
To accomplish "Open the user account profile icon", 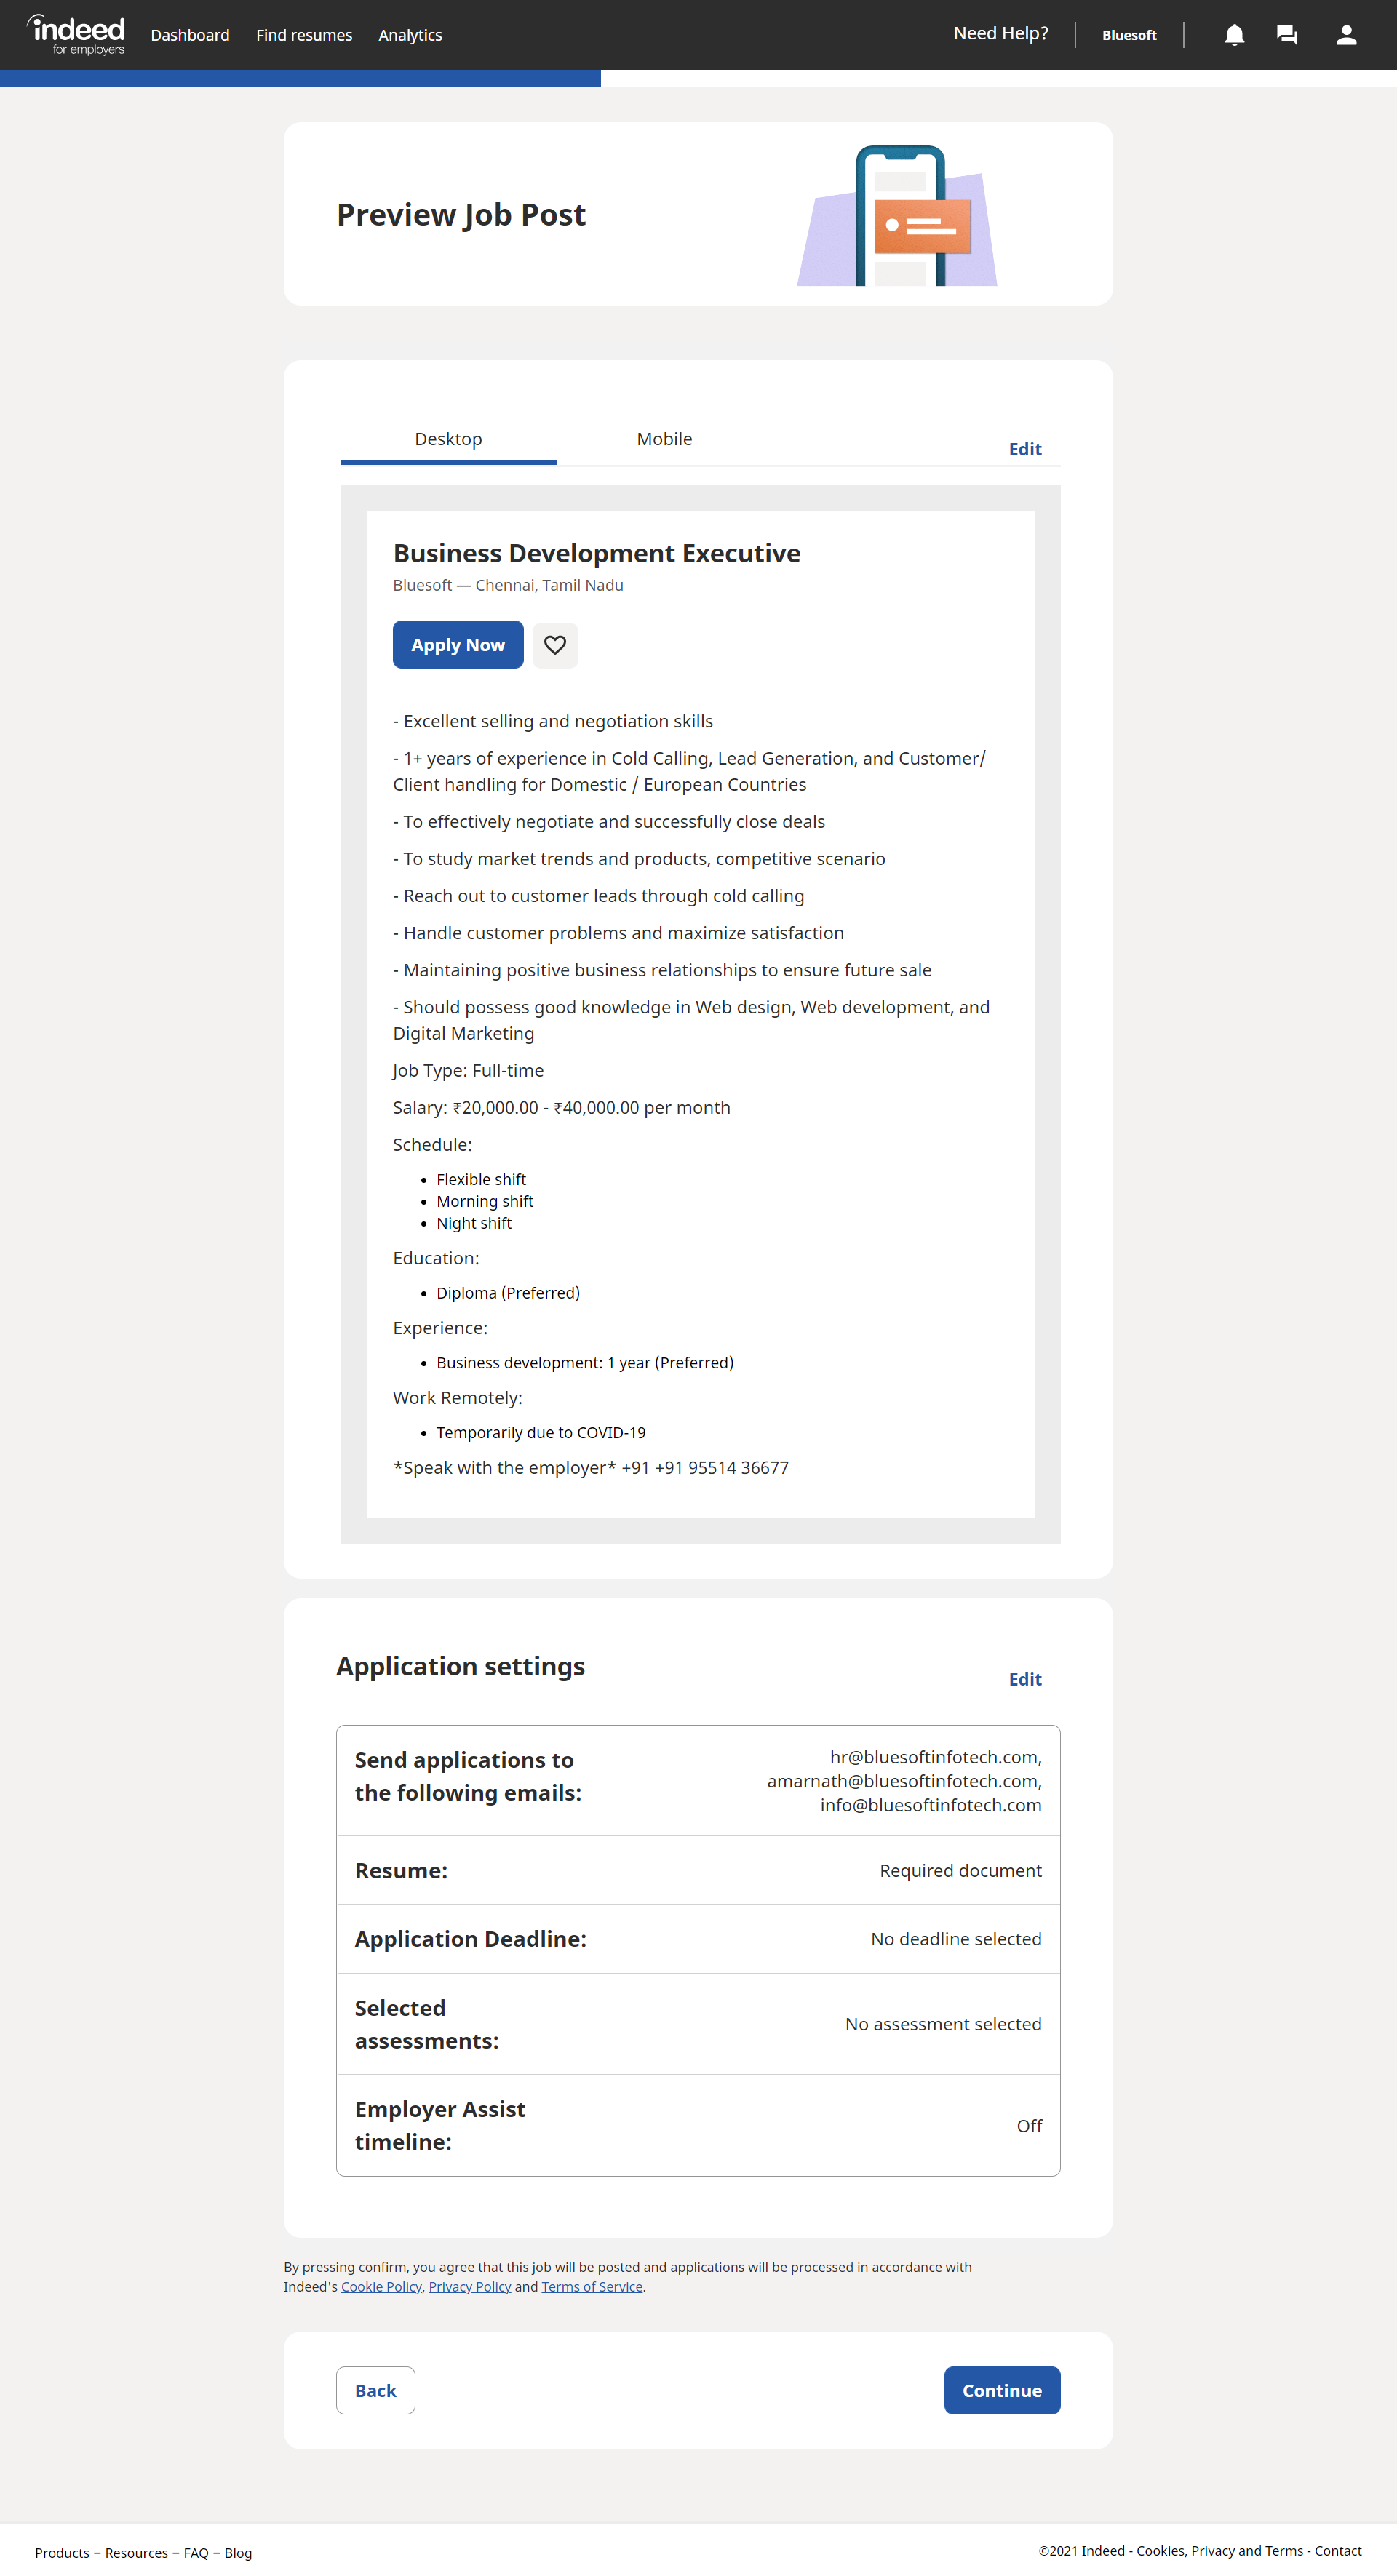I will click(1346, 35).
